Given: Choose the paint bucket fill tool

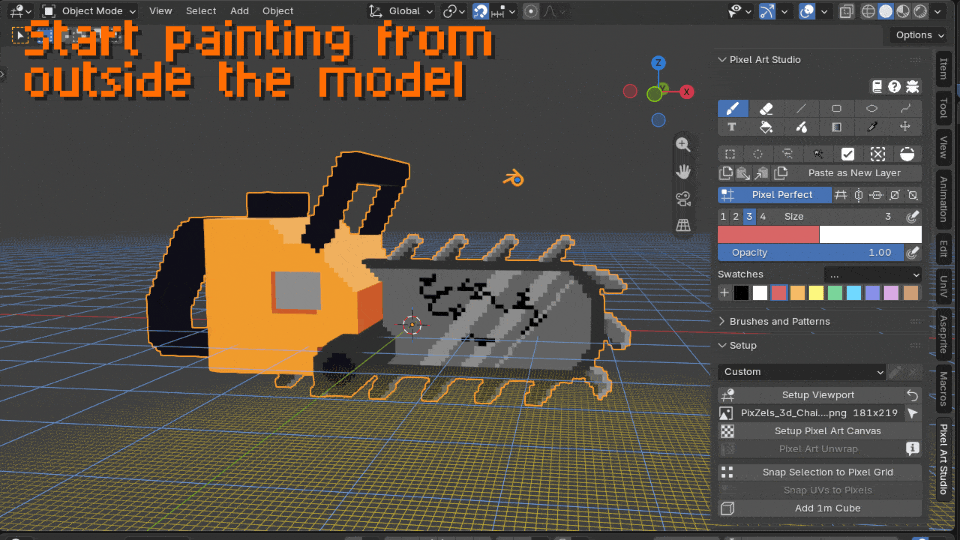Looking at the screenshot, I should [x=766, y=127].
